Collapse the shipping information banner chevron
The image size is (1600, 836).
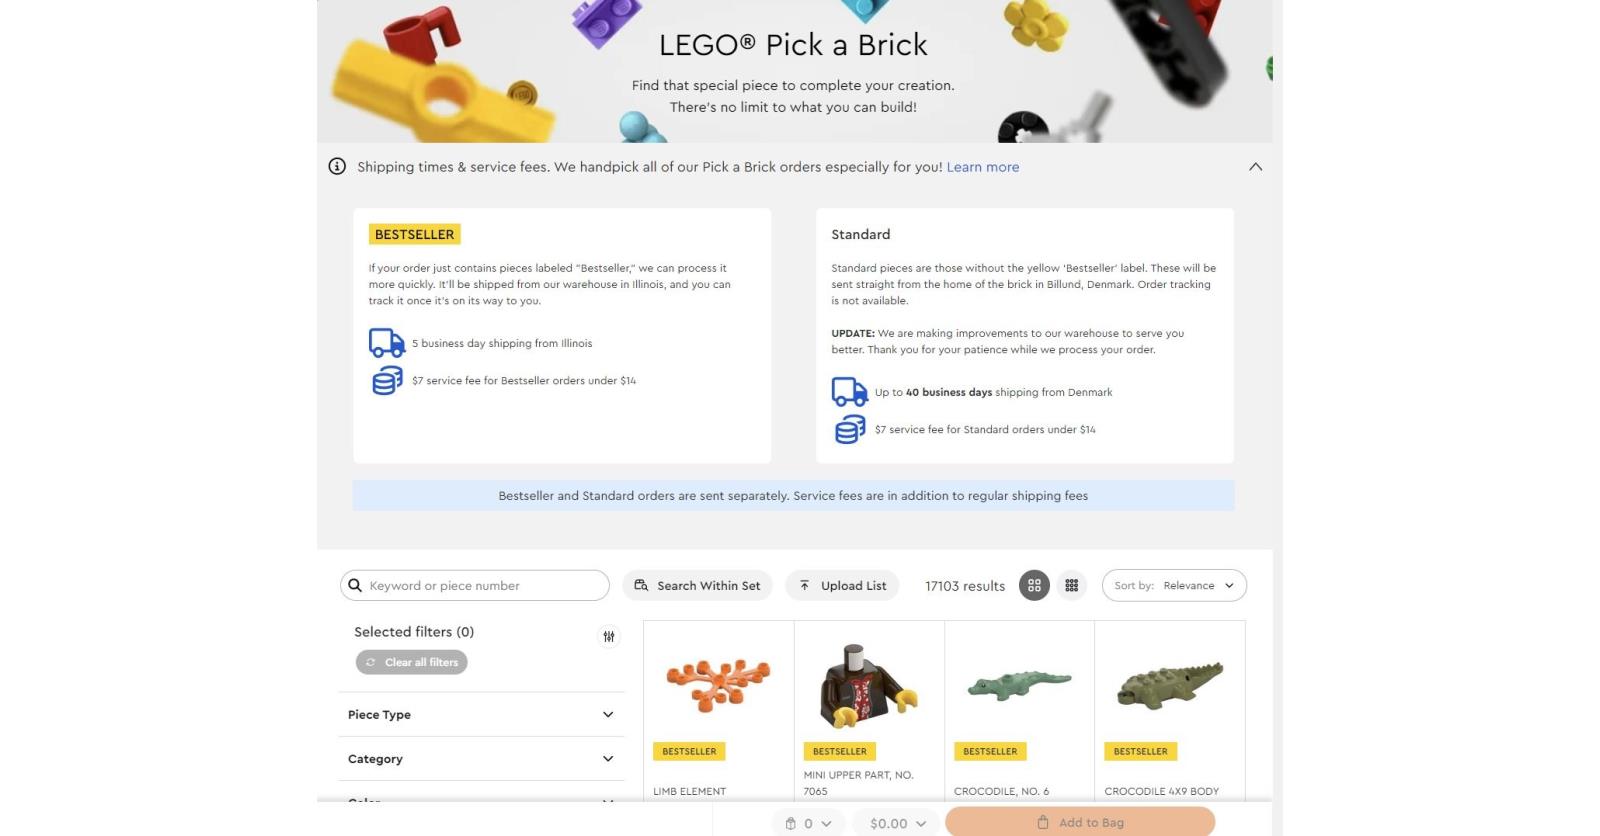pyautogui.click(x=1256, y=167)
